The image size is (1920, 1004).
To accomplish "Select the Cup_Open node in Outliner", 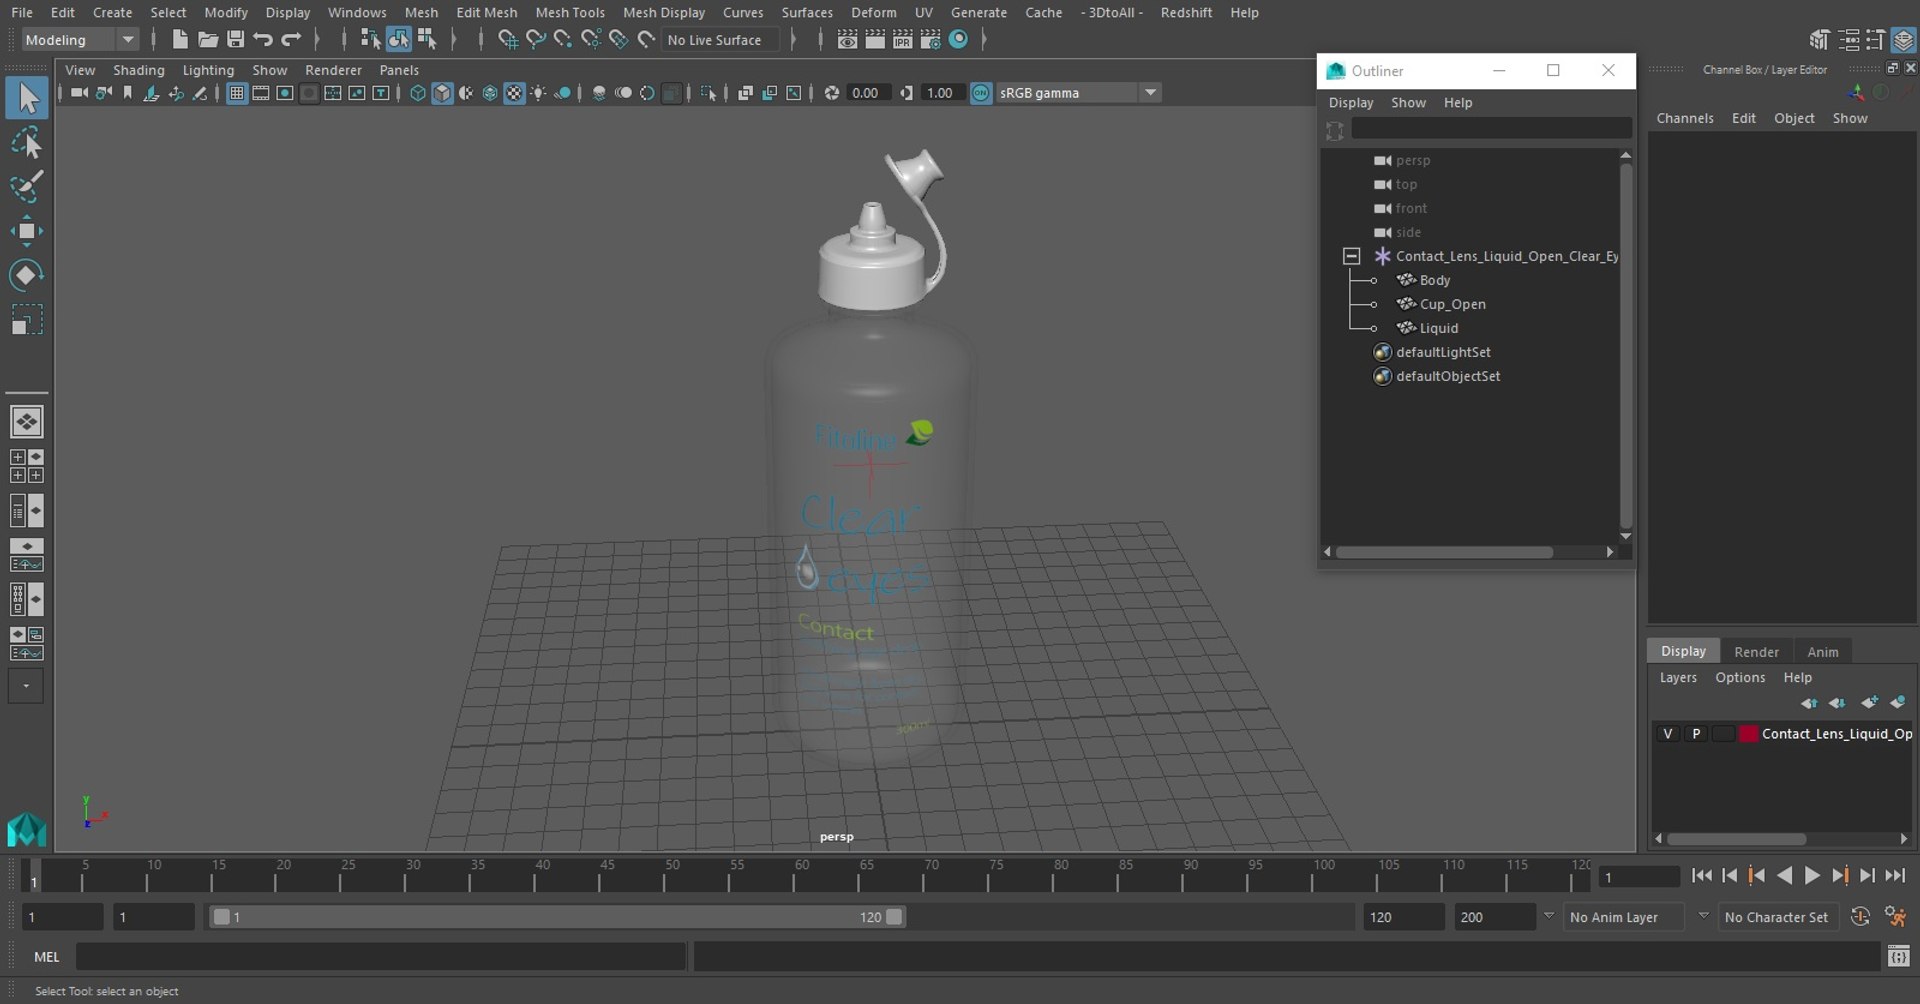I will [x=1452, y=304].
